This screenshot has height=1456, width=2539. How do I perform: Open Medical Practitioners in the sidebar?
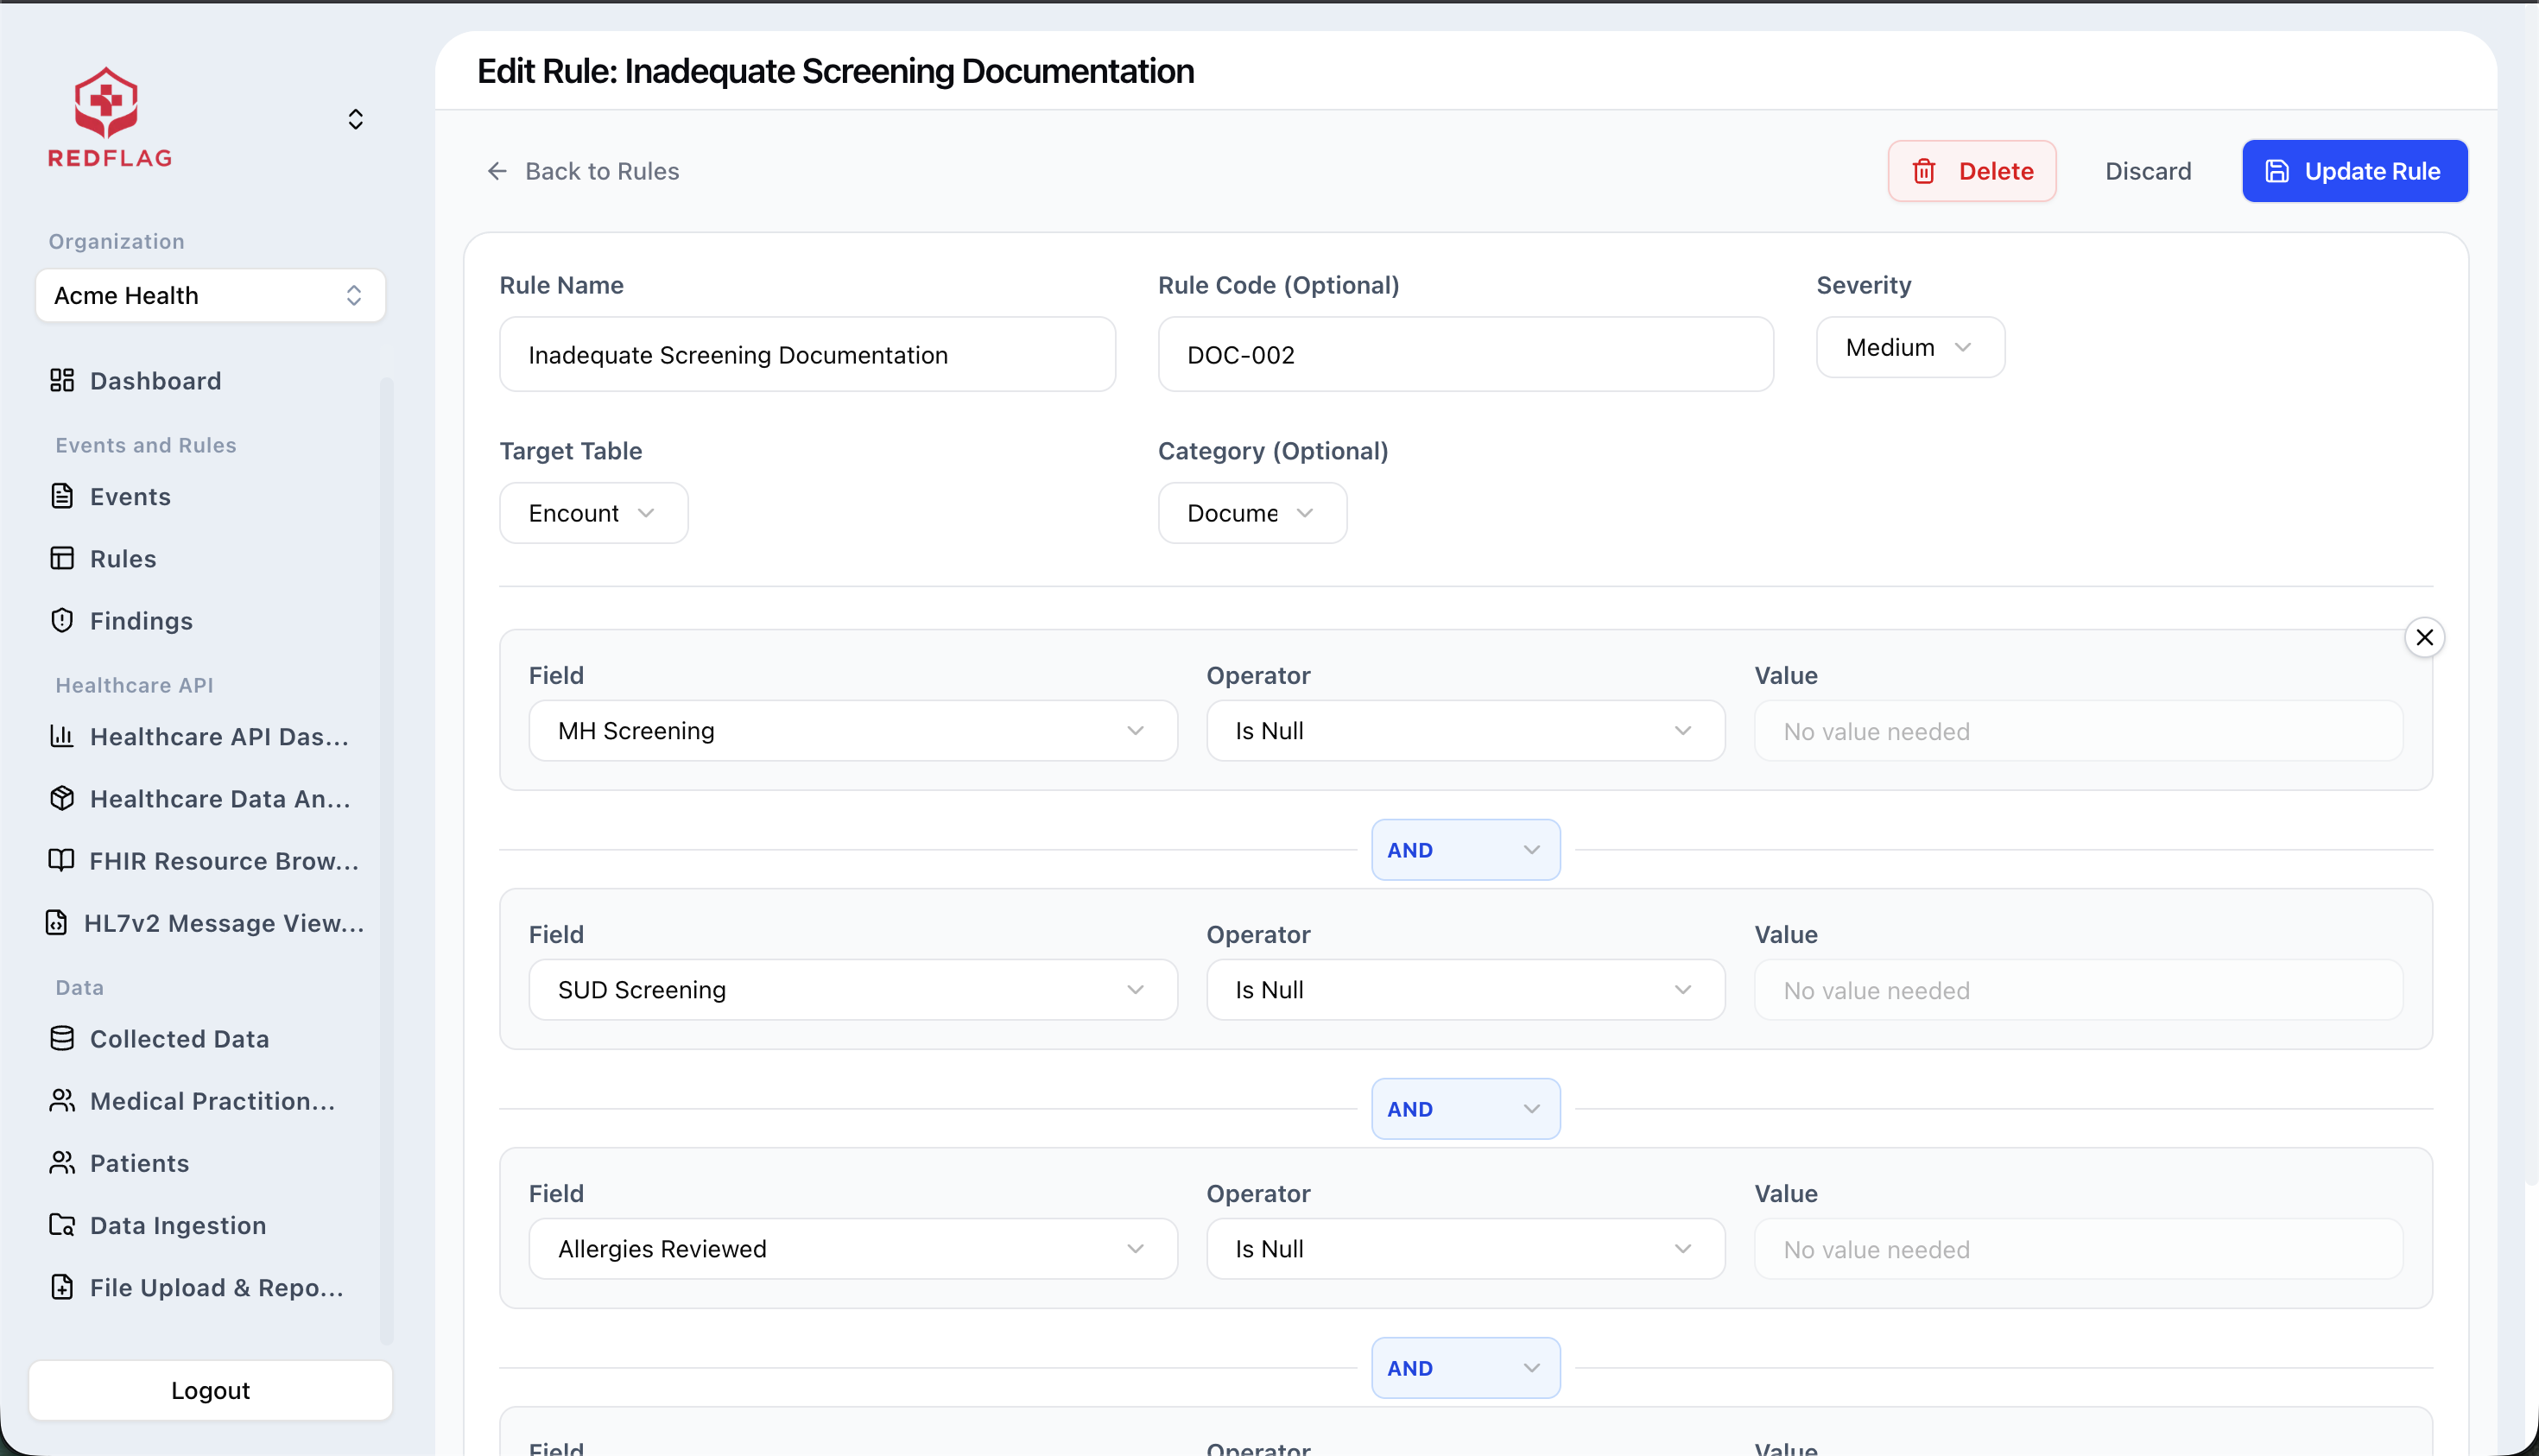(212, 1101)
